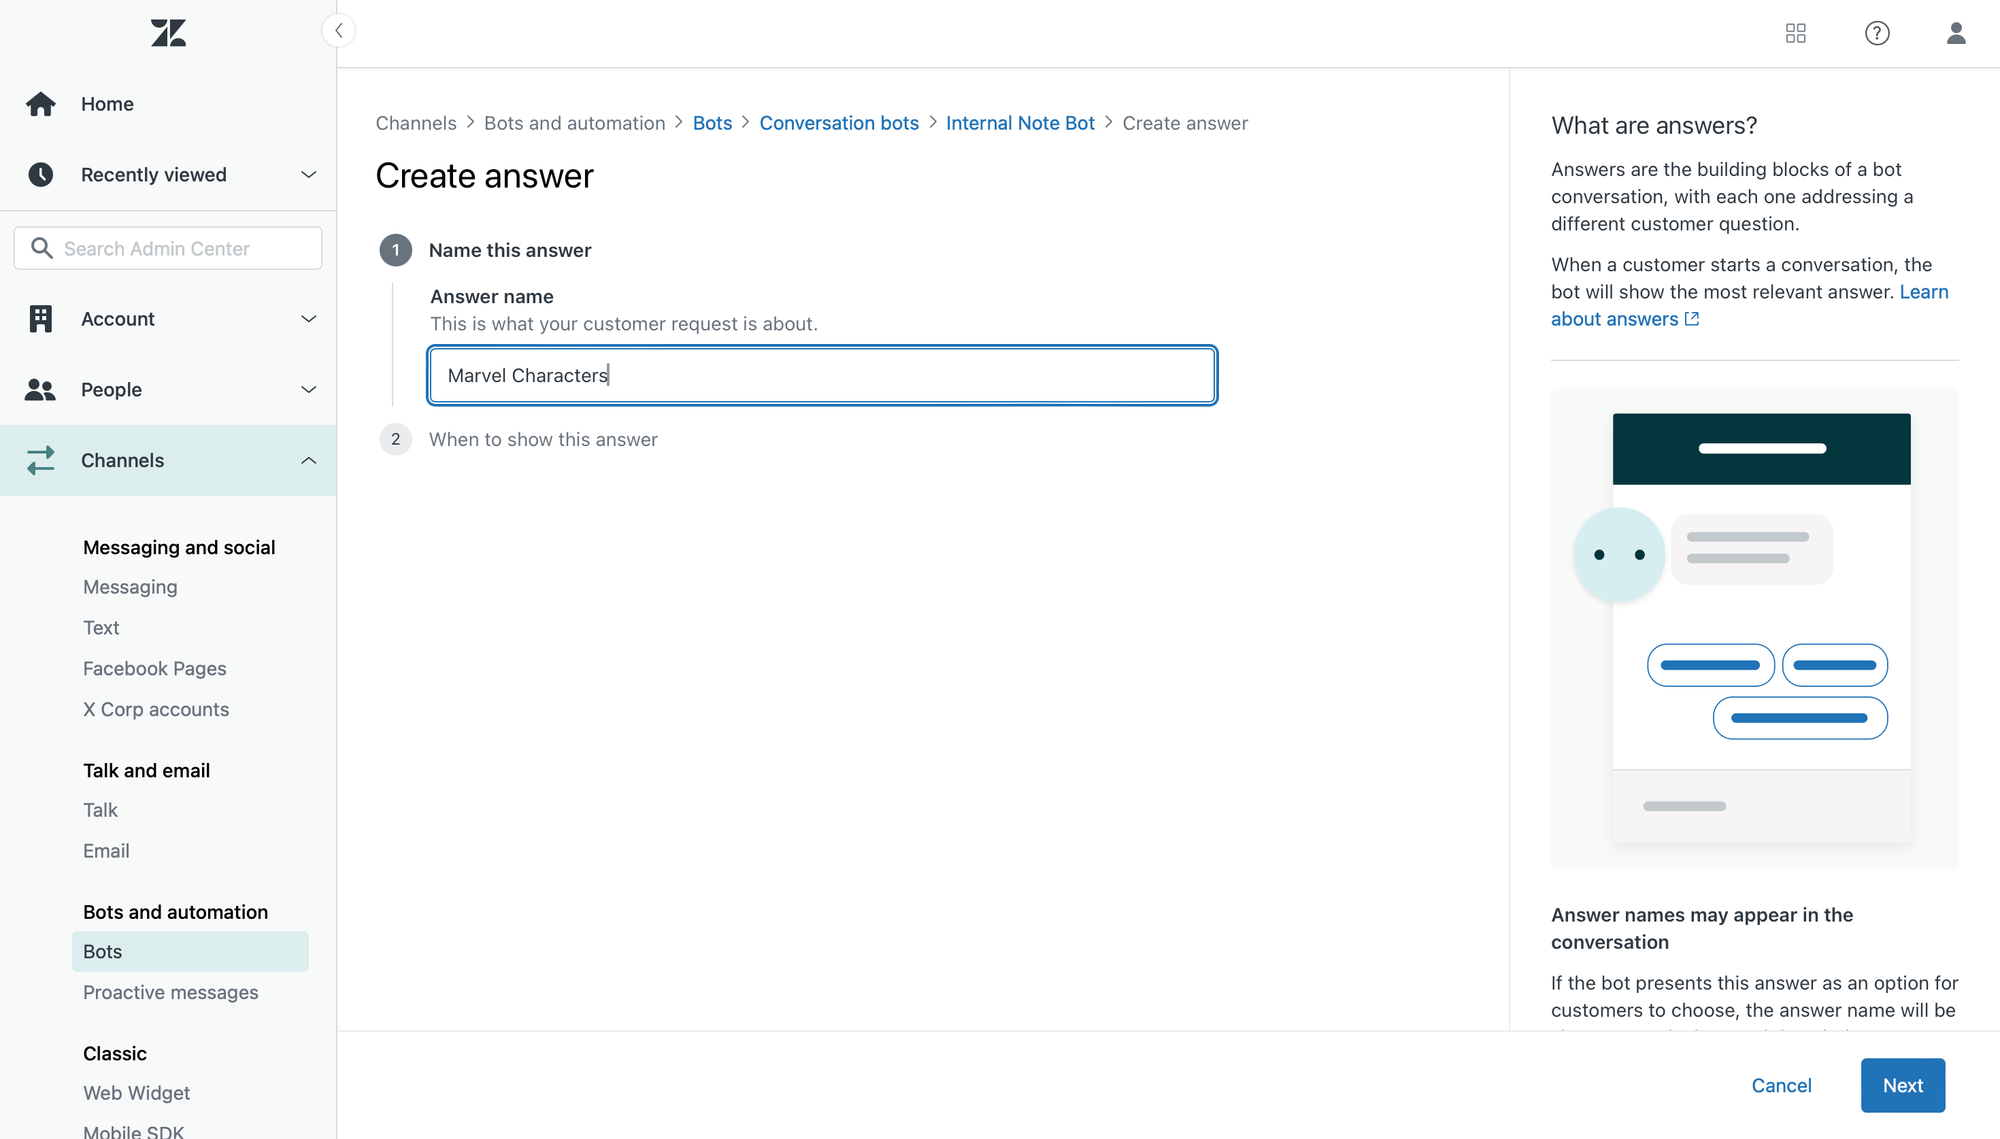Open Proactive messages in sidebar
Screen dimensions: 2000x1139
tap(170, 992)
